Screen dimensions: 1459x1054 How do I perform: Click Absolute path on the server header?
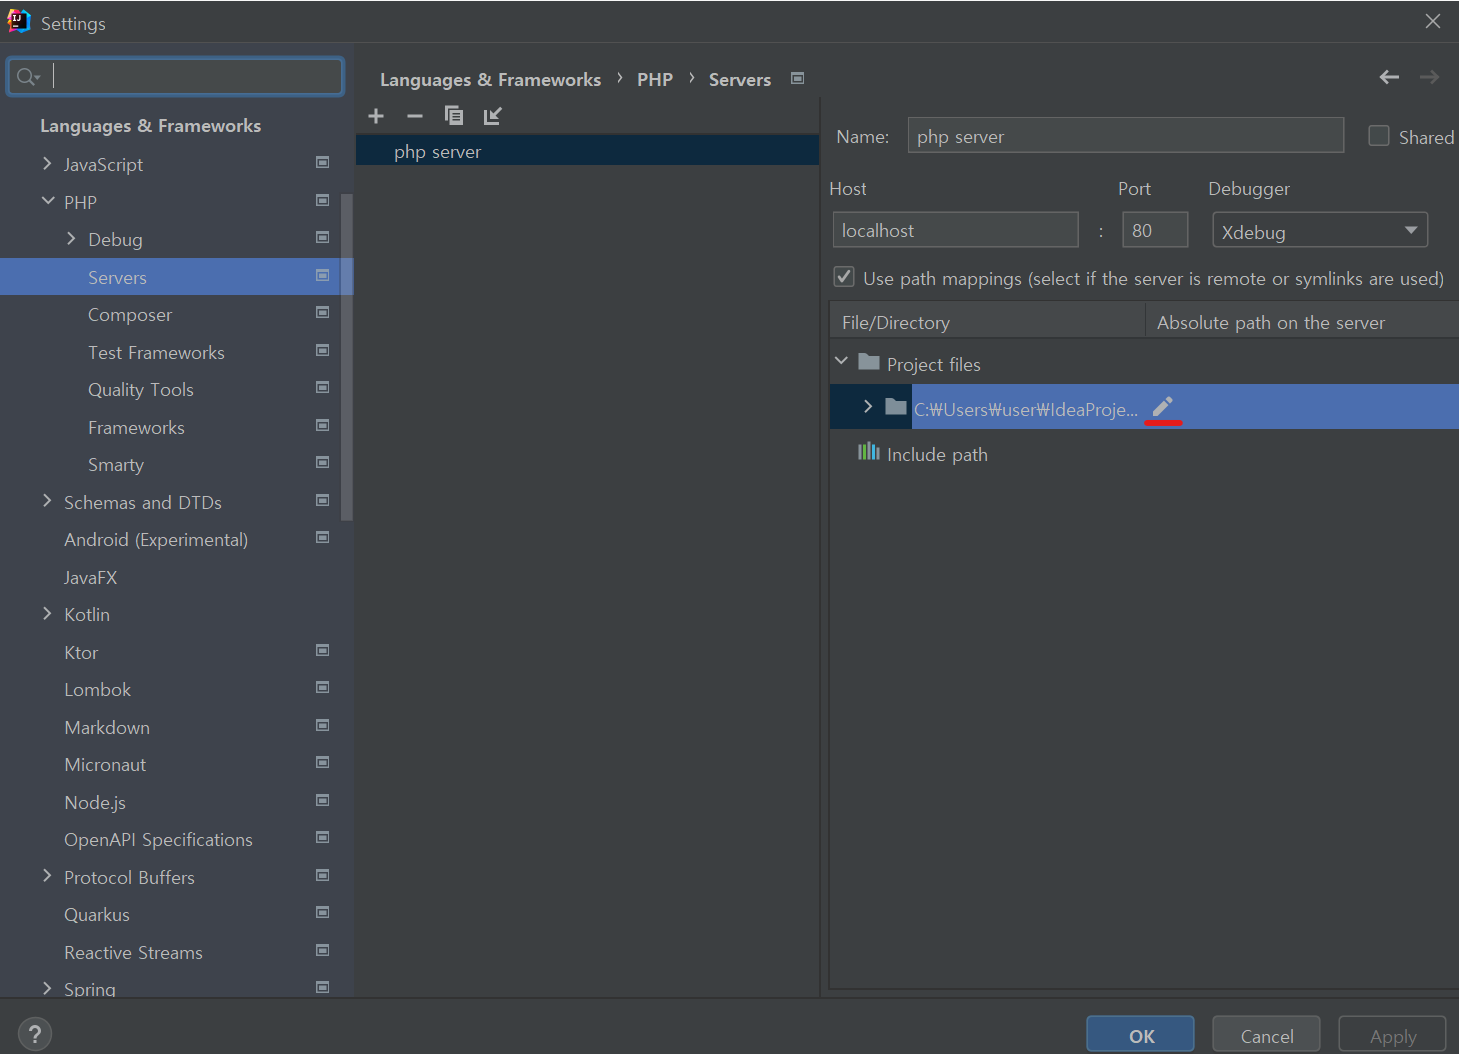pyautogui.click(x=1302, y=322)
